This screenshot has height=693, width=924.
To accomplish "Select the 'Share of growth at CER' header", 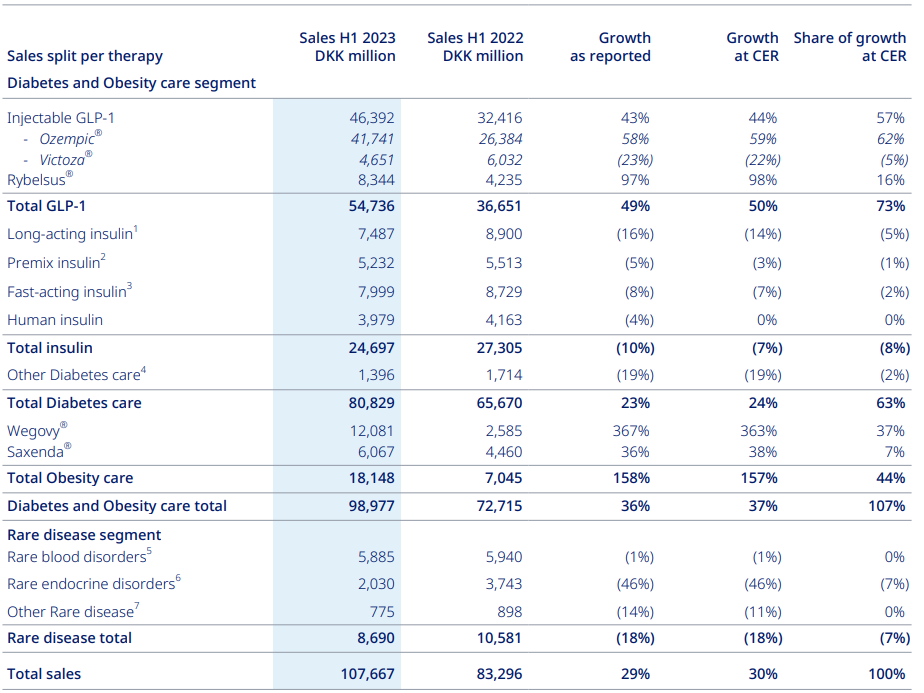I will [849, 47].
